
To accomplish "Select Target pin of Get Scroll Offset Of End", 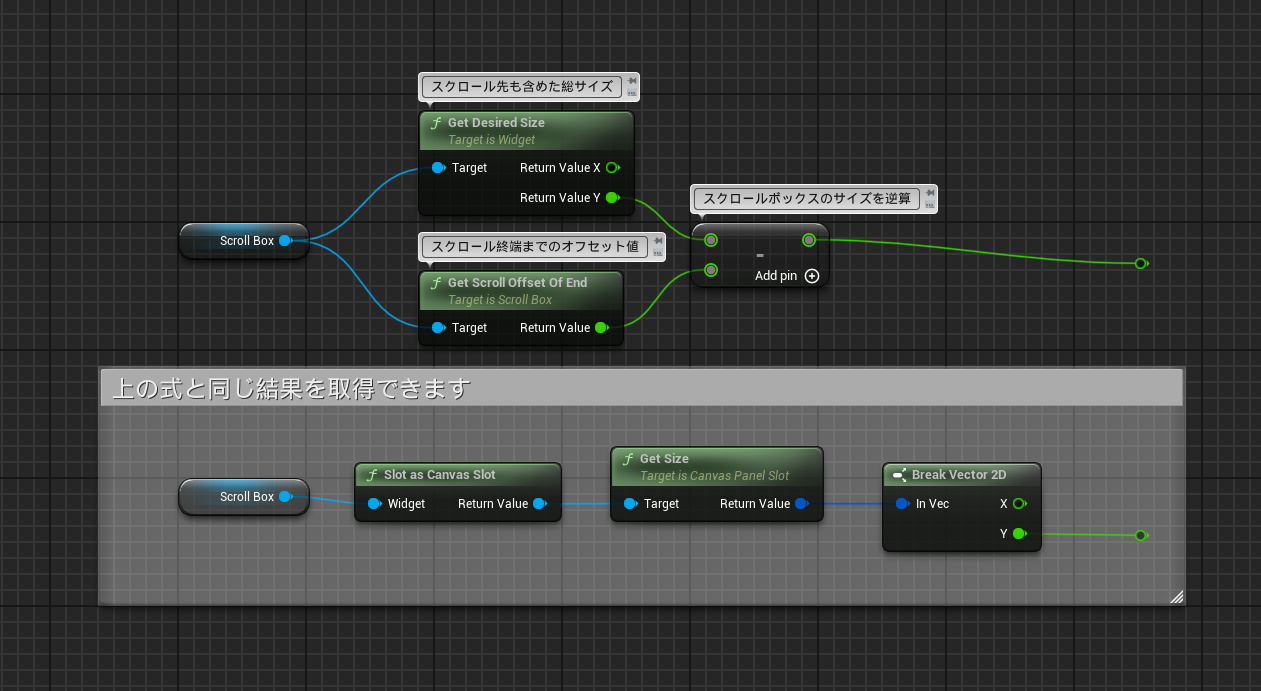I will point(438,328).
